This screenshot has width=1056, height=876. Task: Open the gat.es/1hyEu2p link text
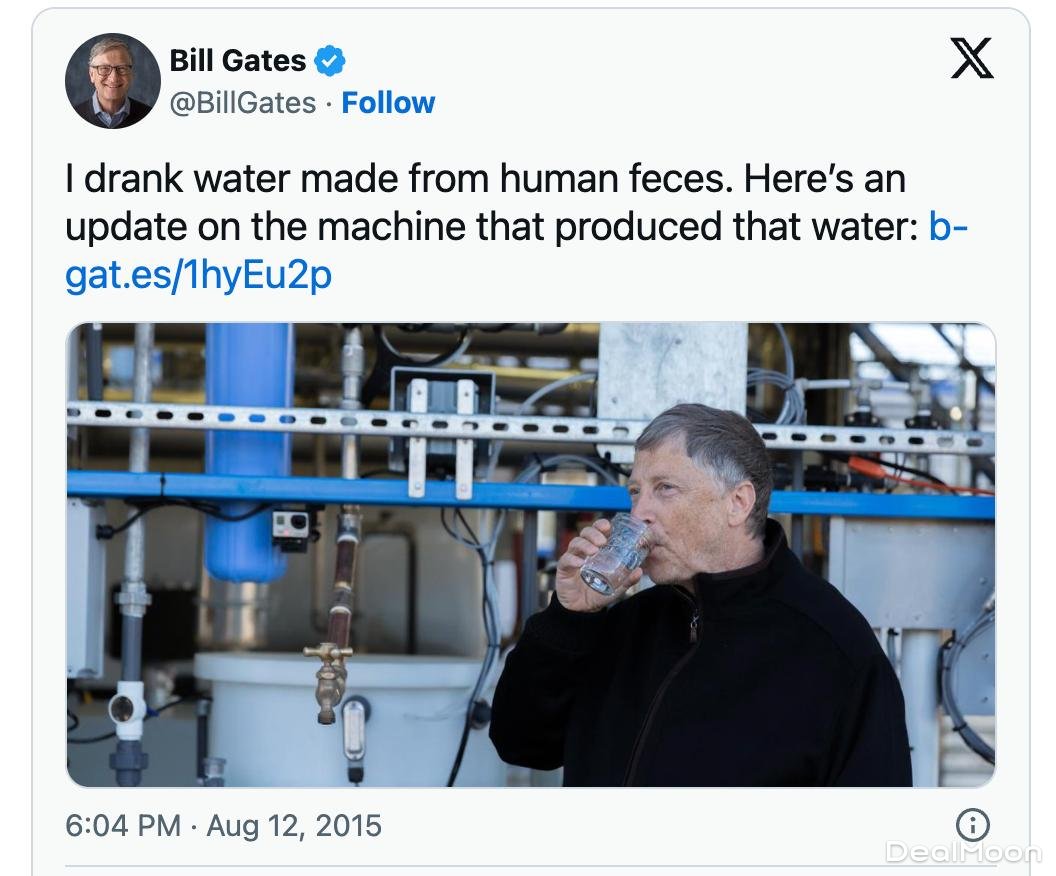198,276
